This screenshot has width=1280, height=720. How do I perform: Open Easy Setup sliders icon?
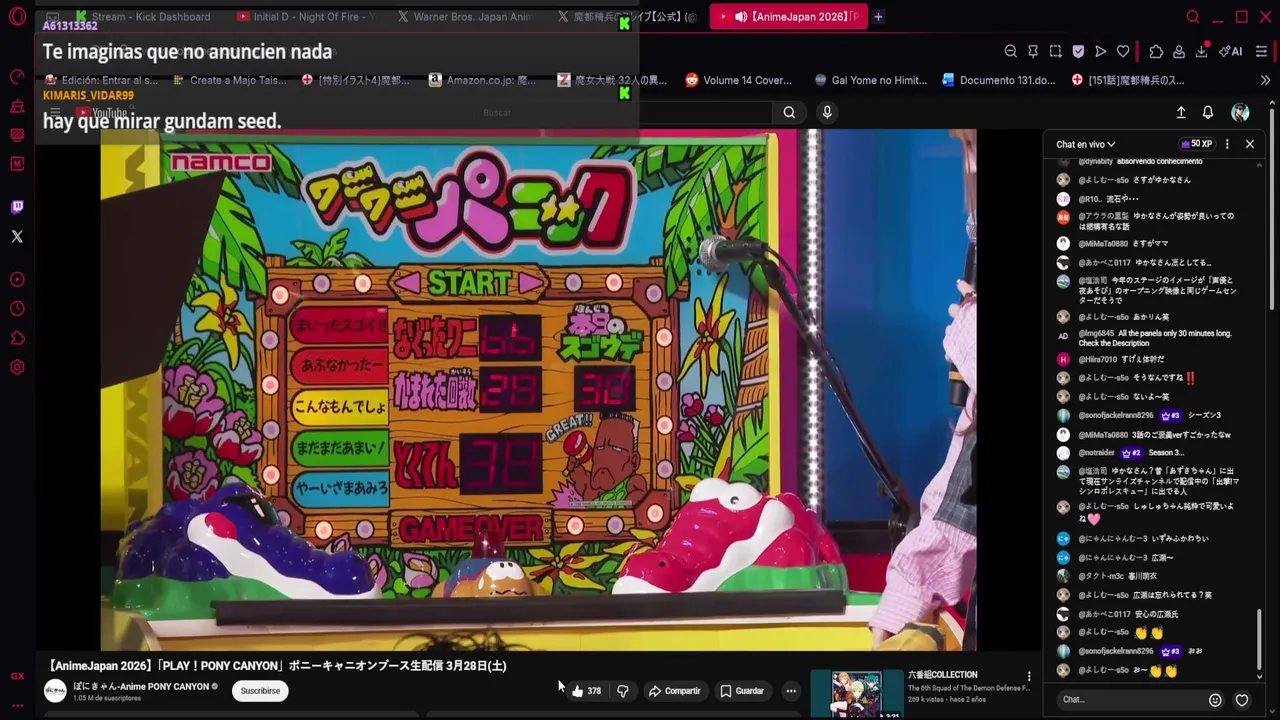(x=1261, y=51)
